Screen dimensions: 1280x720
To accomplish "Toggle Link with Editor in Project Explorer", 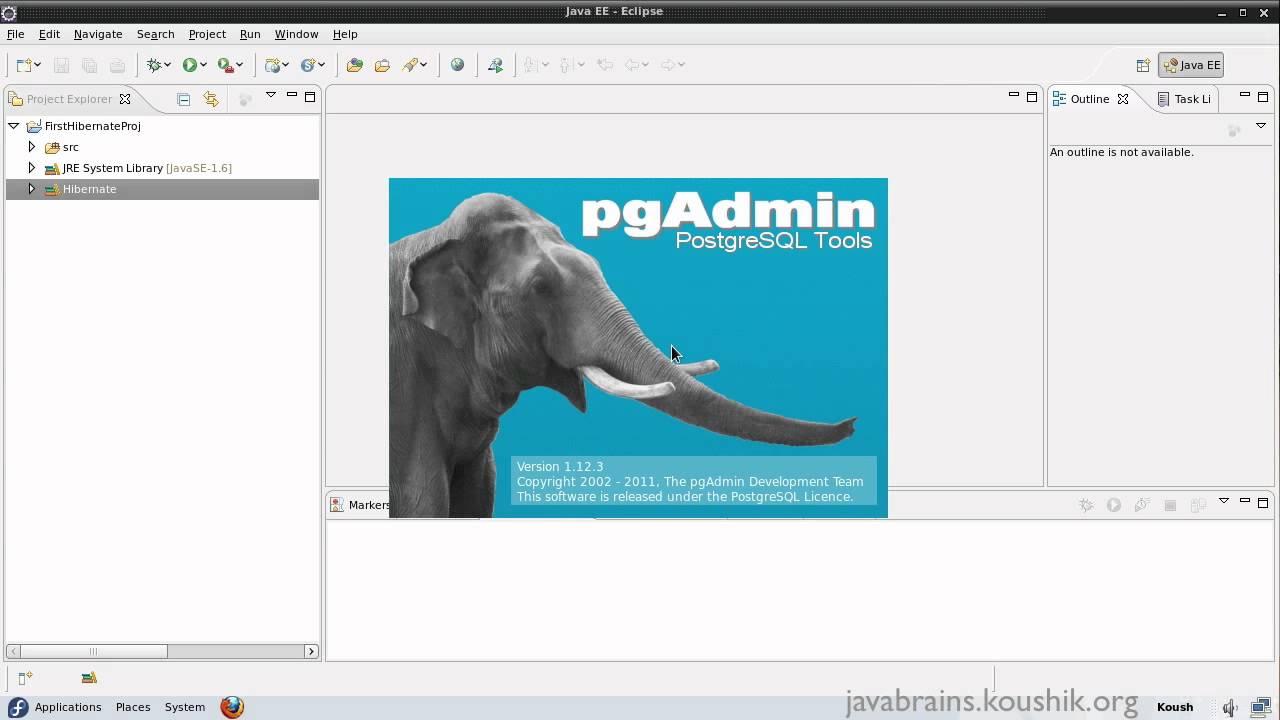I will 210,98.
